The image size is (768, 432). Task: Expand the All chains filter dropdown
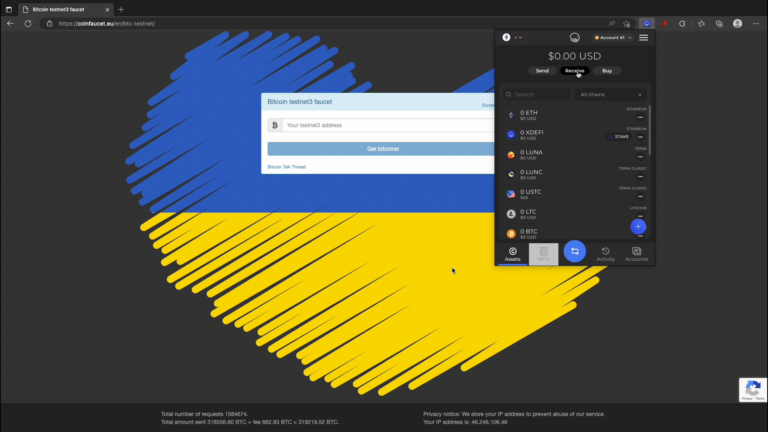(x=612, y=95)
